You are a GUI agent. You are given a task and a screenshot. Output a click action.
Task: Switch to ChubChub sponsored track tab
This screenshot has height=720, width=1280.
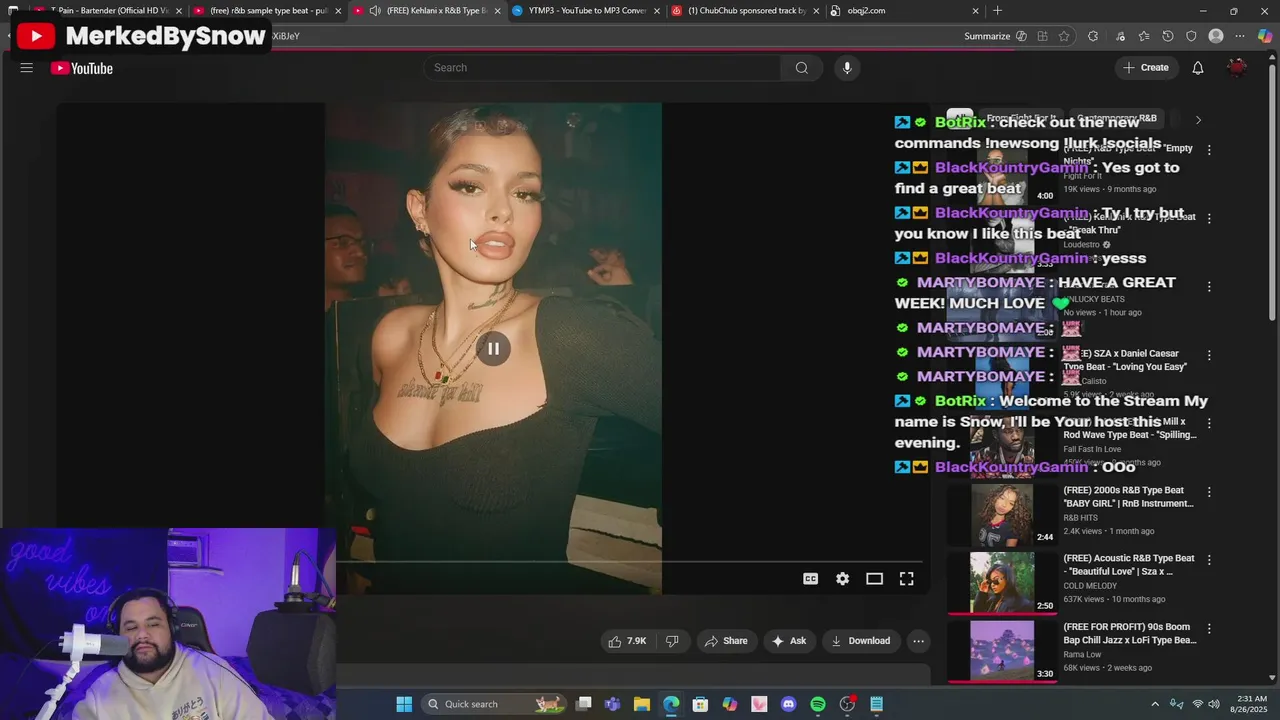[x=744, y=11]
